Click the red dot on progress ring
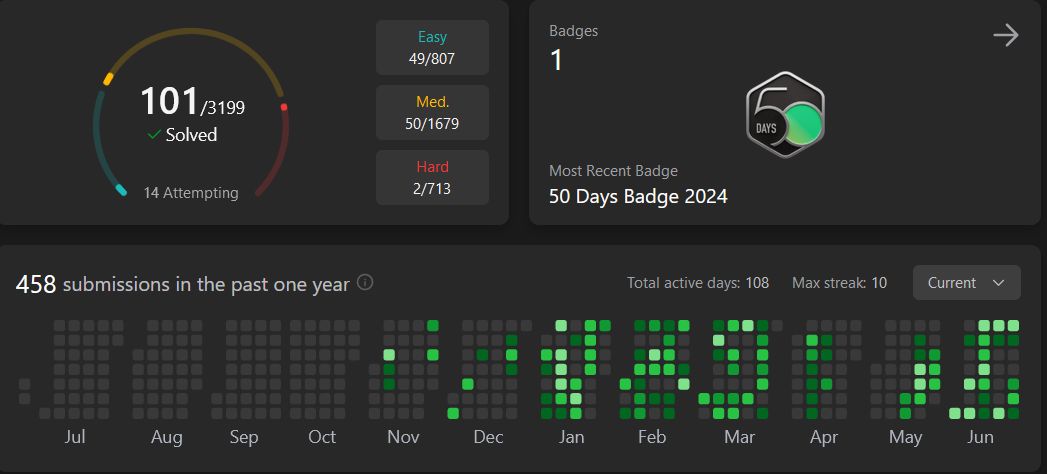Screen dimensions: 1047x474 (x=284, y=107)
